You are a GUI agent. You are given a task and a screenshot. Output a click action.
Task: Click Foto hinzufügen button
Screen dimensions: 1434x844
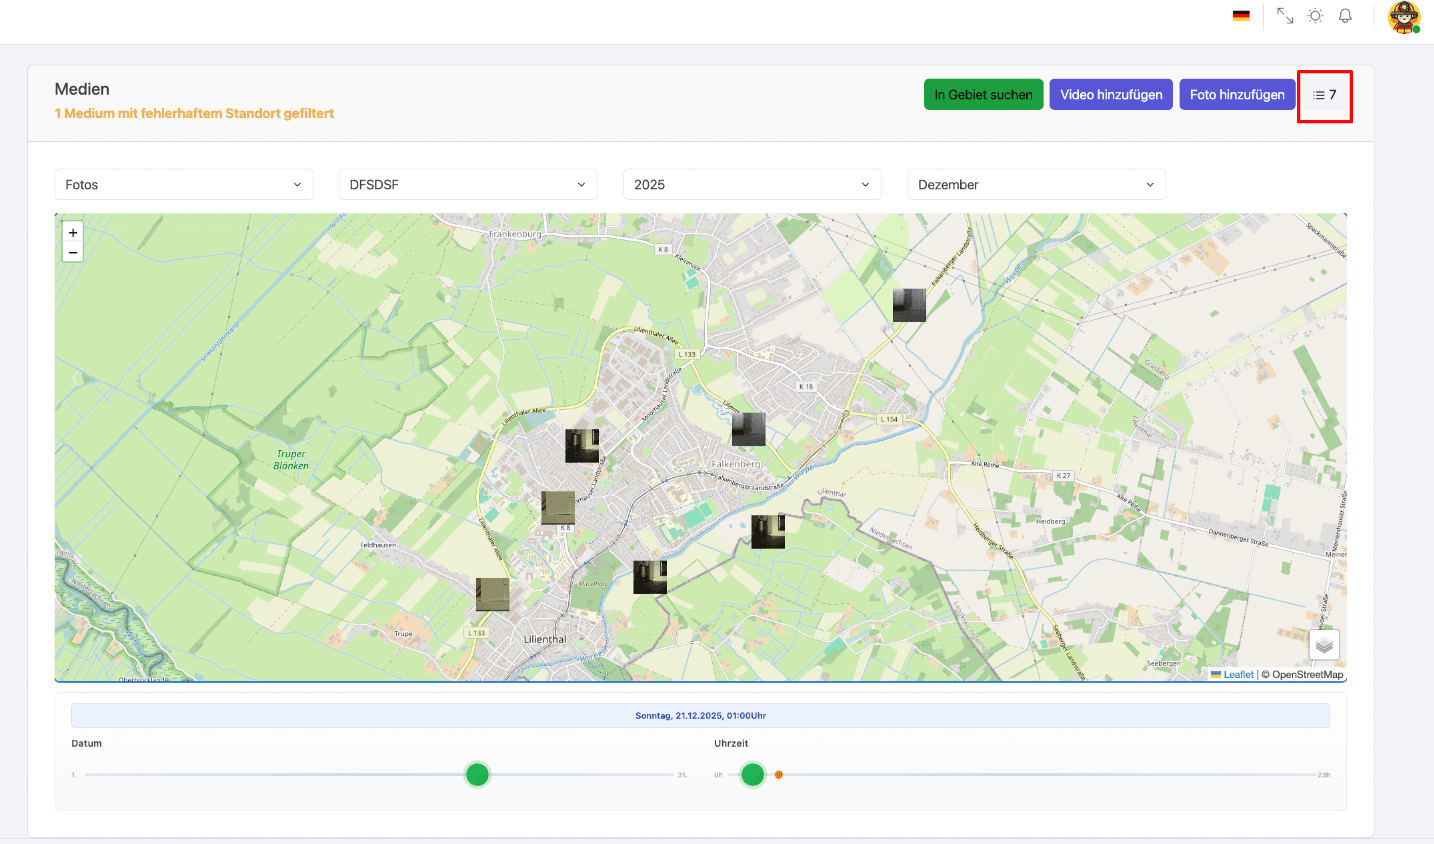[1237, 95]
